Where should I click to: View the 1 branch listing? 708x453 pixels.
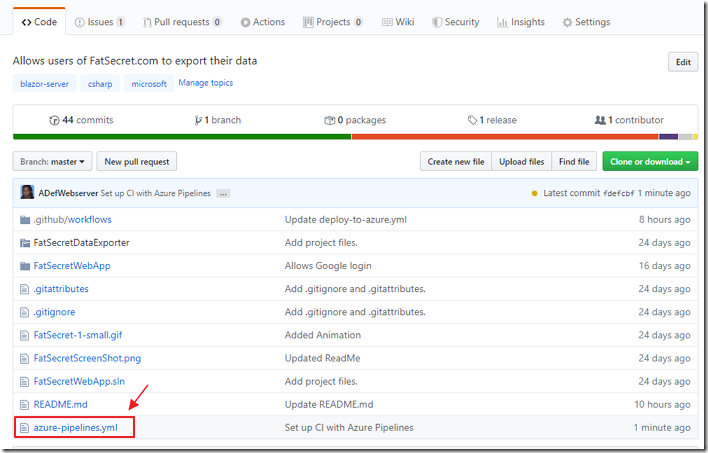(x=218, y=120)
